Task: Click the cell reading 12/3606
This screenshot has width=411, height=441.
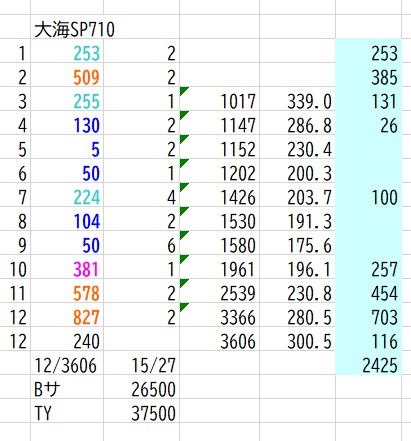Action: coord(67,363)
